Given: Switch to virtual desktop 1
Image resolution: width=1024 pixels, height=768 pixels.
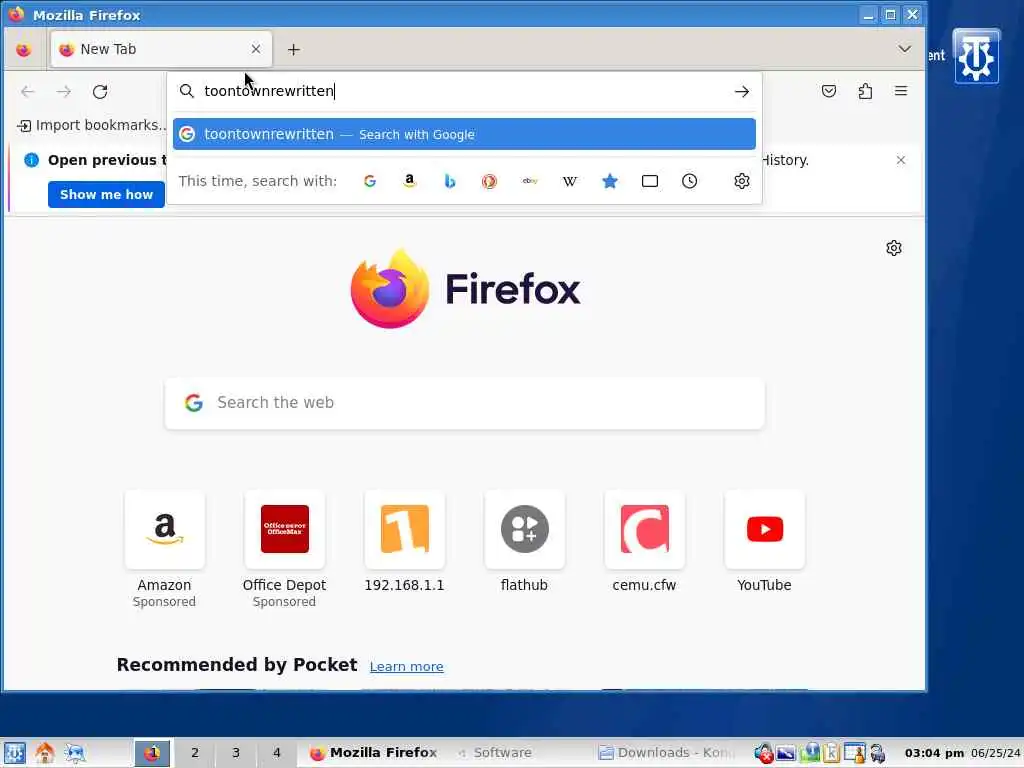Looking at the screenshot, I should point(152,753).
